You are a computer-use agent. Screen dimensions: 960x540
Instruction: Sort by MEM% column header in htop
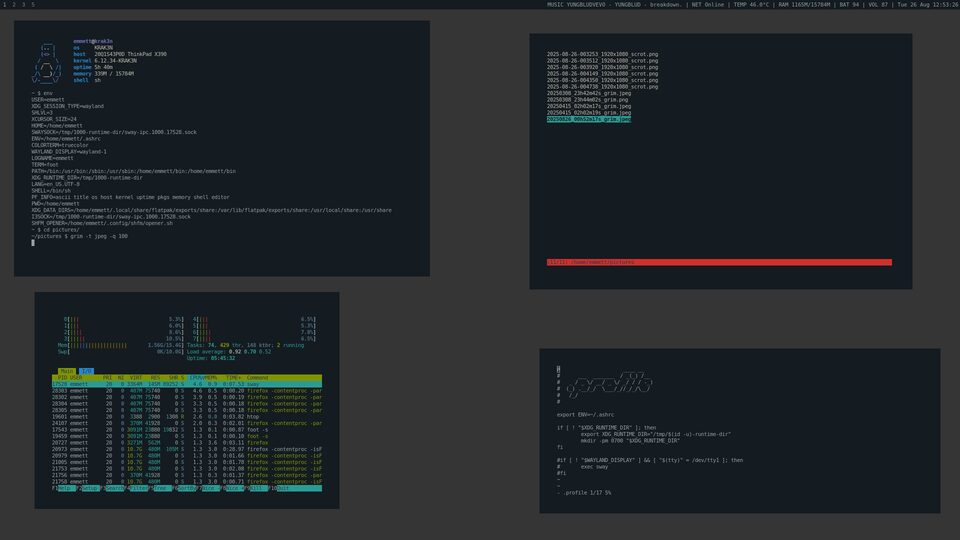[211, 378]
